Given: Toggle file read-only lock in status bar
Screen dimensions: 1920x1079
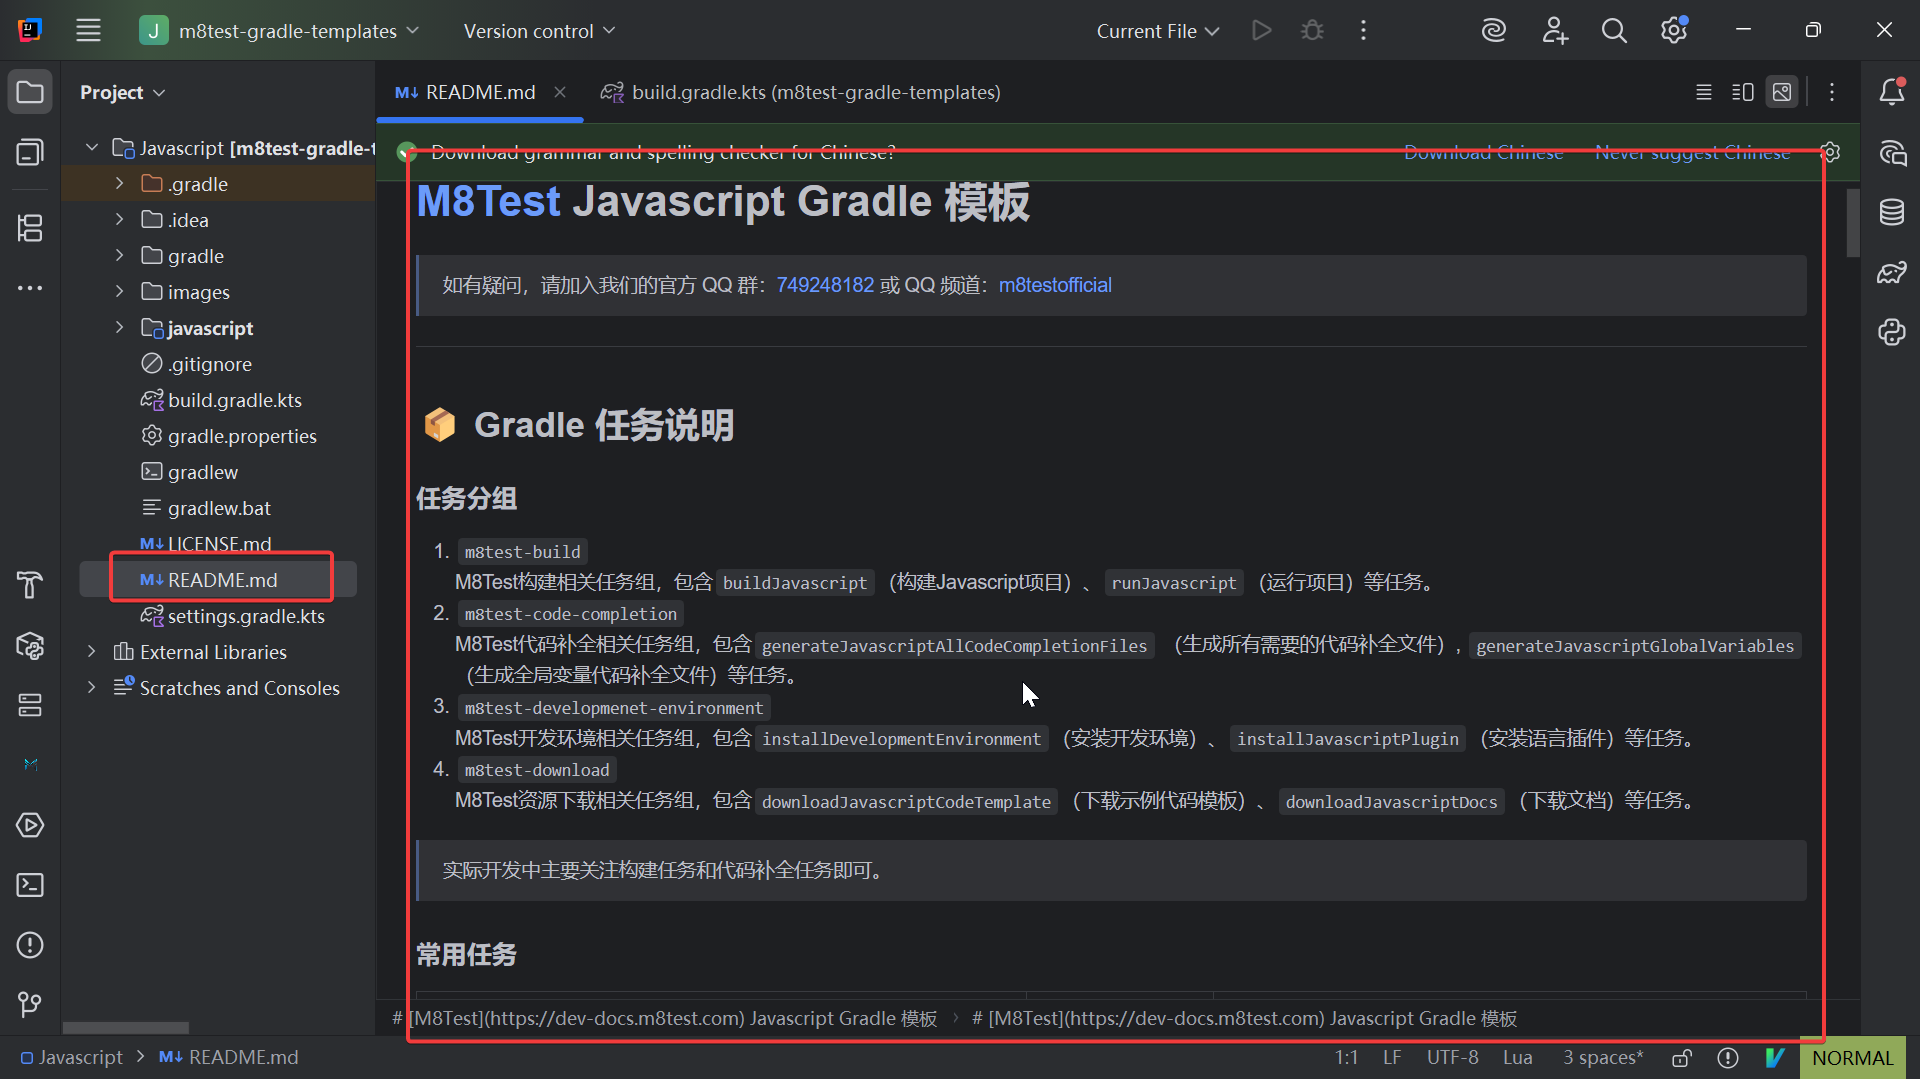Looking at the screenshot, I should (1681, 1057).
